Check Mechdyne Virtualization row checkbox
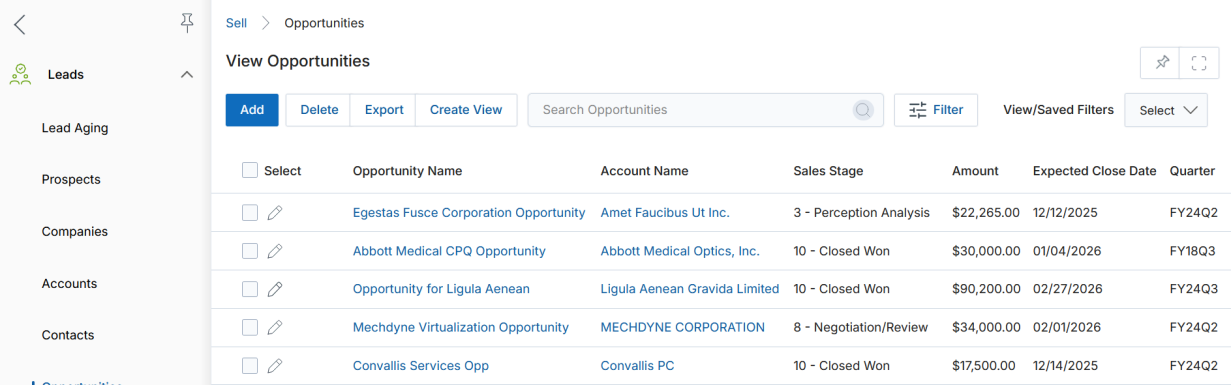The width and height of the screenshot is (1231, 385). (250, 327)
